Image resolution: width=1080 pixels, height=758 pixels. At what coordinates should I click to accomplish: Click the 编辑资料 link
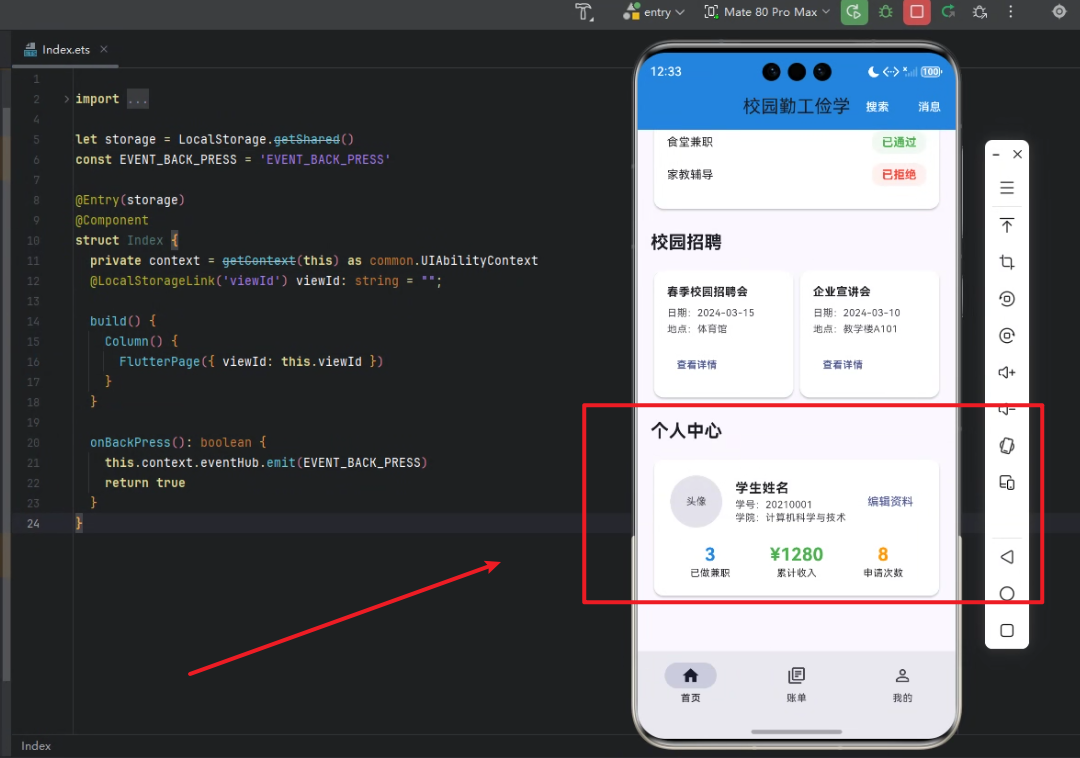coord(890,501)
